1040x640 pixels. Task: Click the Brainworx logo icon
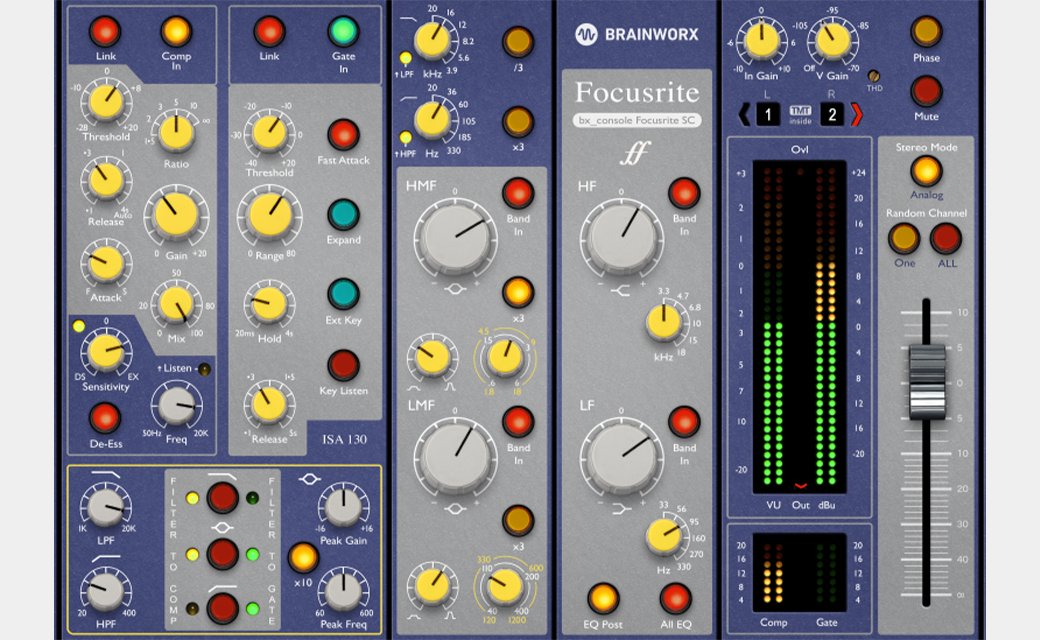(x=586, y=34)
